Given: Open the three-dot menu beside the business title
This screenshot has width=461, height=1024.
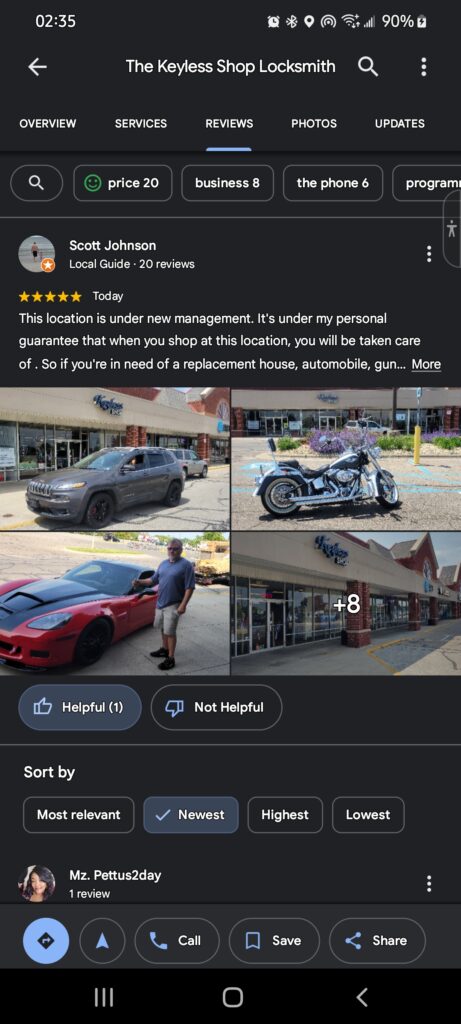Looking at the screenshot, I should click(424, 67).
